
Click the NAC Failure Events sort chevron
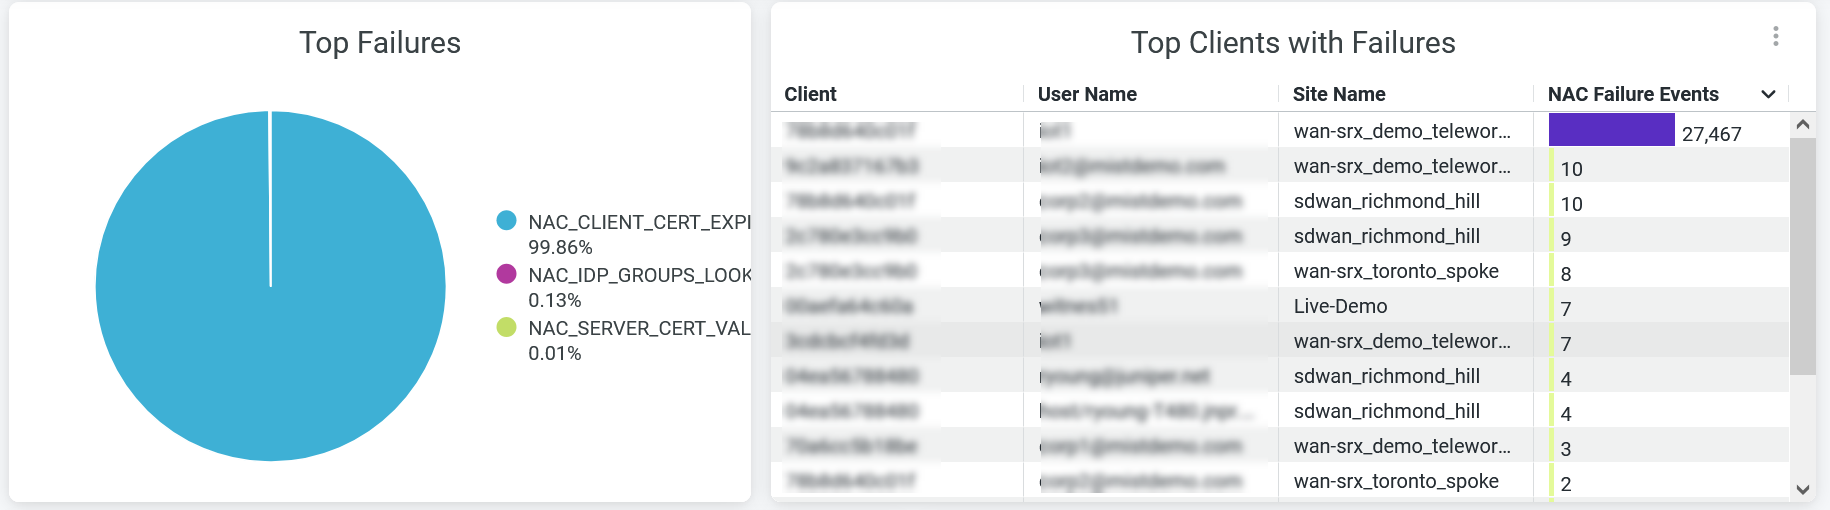point(1768,94)
